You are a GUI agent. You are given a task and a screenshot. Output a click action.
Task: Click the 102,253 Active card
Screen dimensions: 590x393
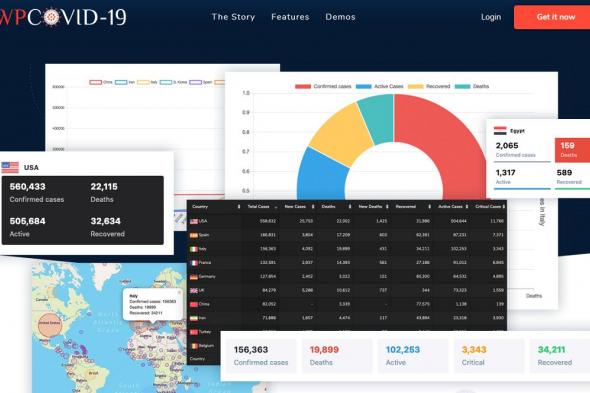413,356
